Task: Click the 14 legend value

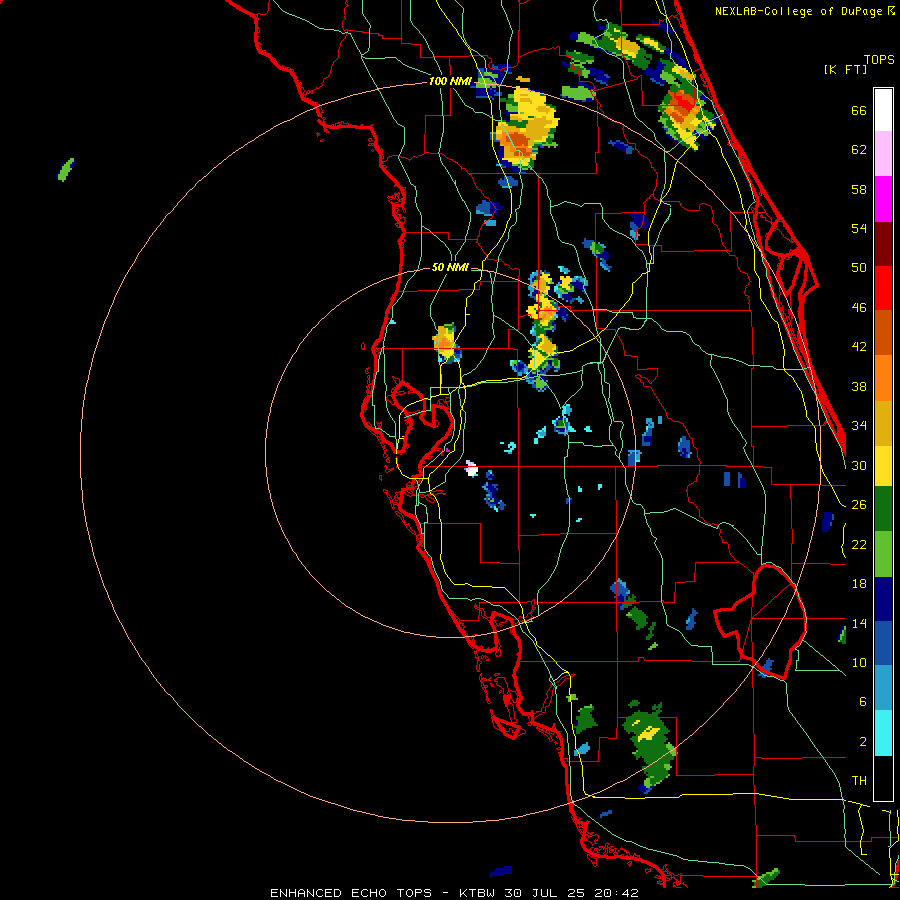Action: coord(859,623)
